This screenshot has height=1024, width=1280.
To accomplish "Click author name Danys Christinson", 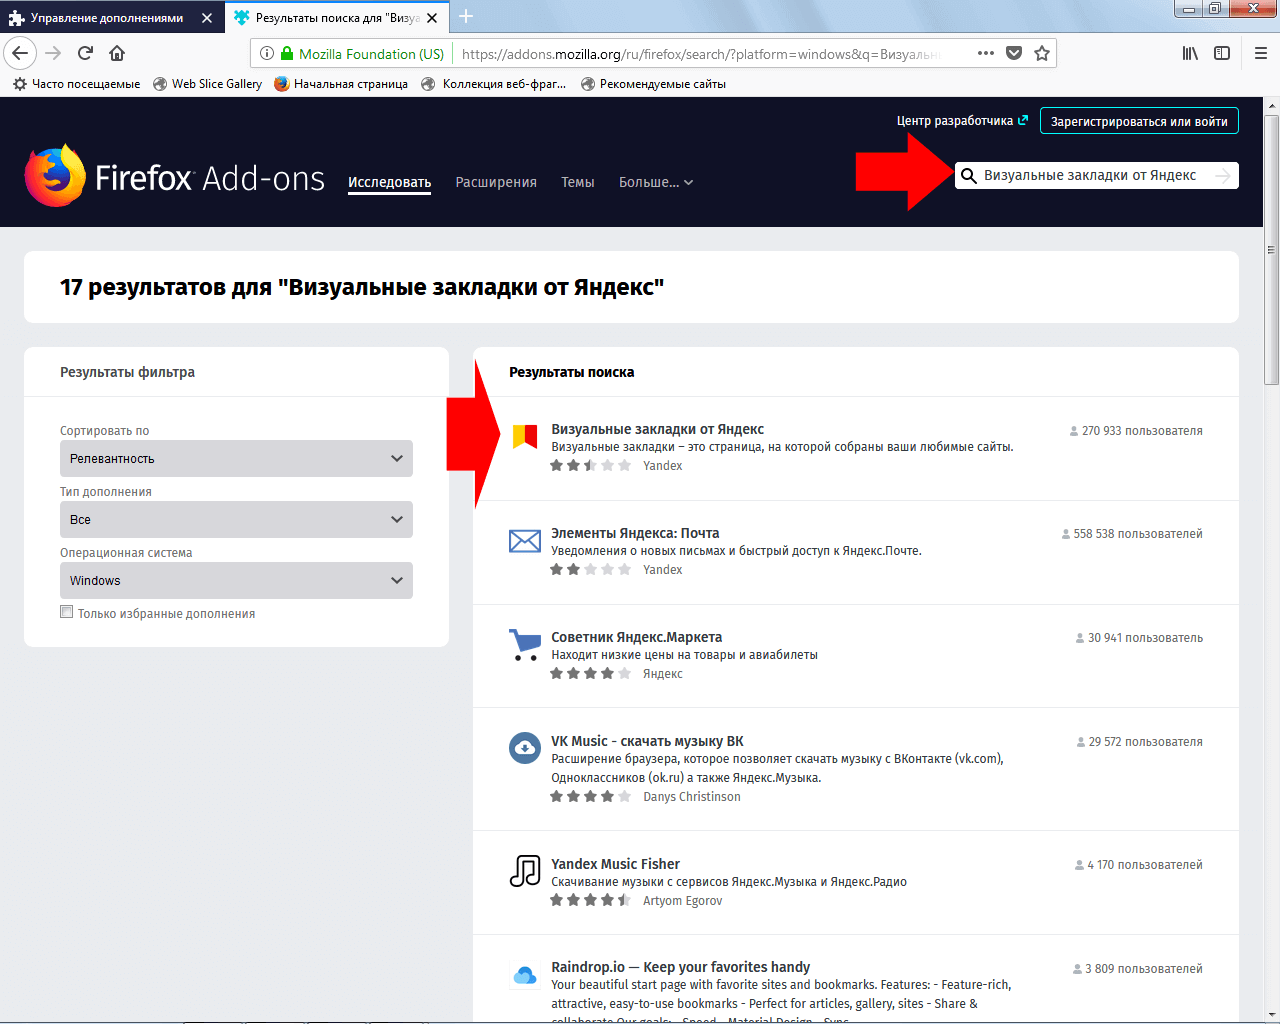I will [x=692, y=797].
